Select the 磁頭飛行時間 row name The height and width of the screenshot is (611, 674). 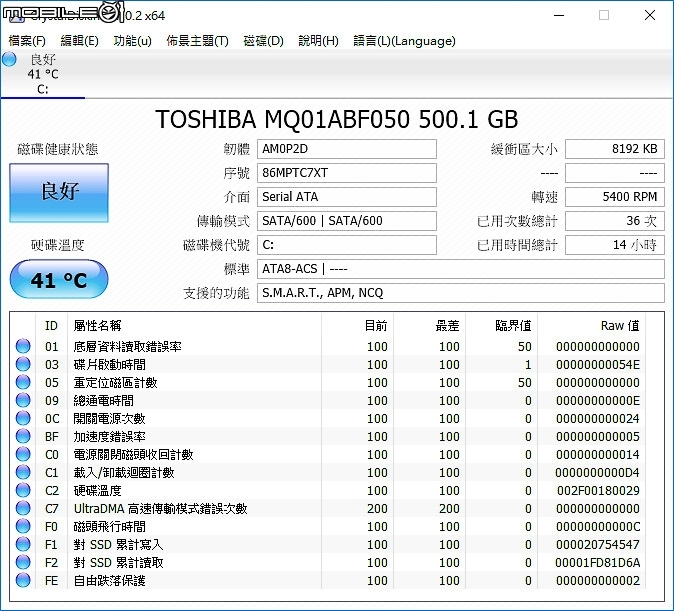(109, 527)
